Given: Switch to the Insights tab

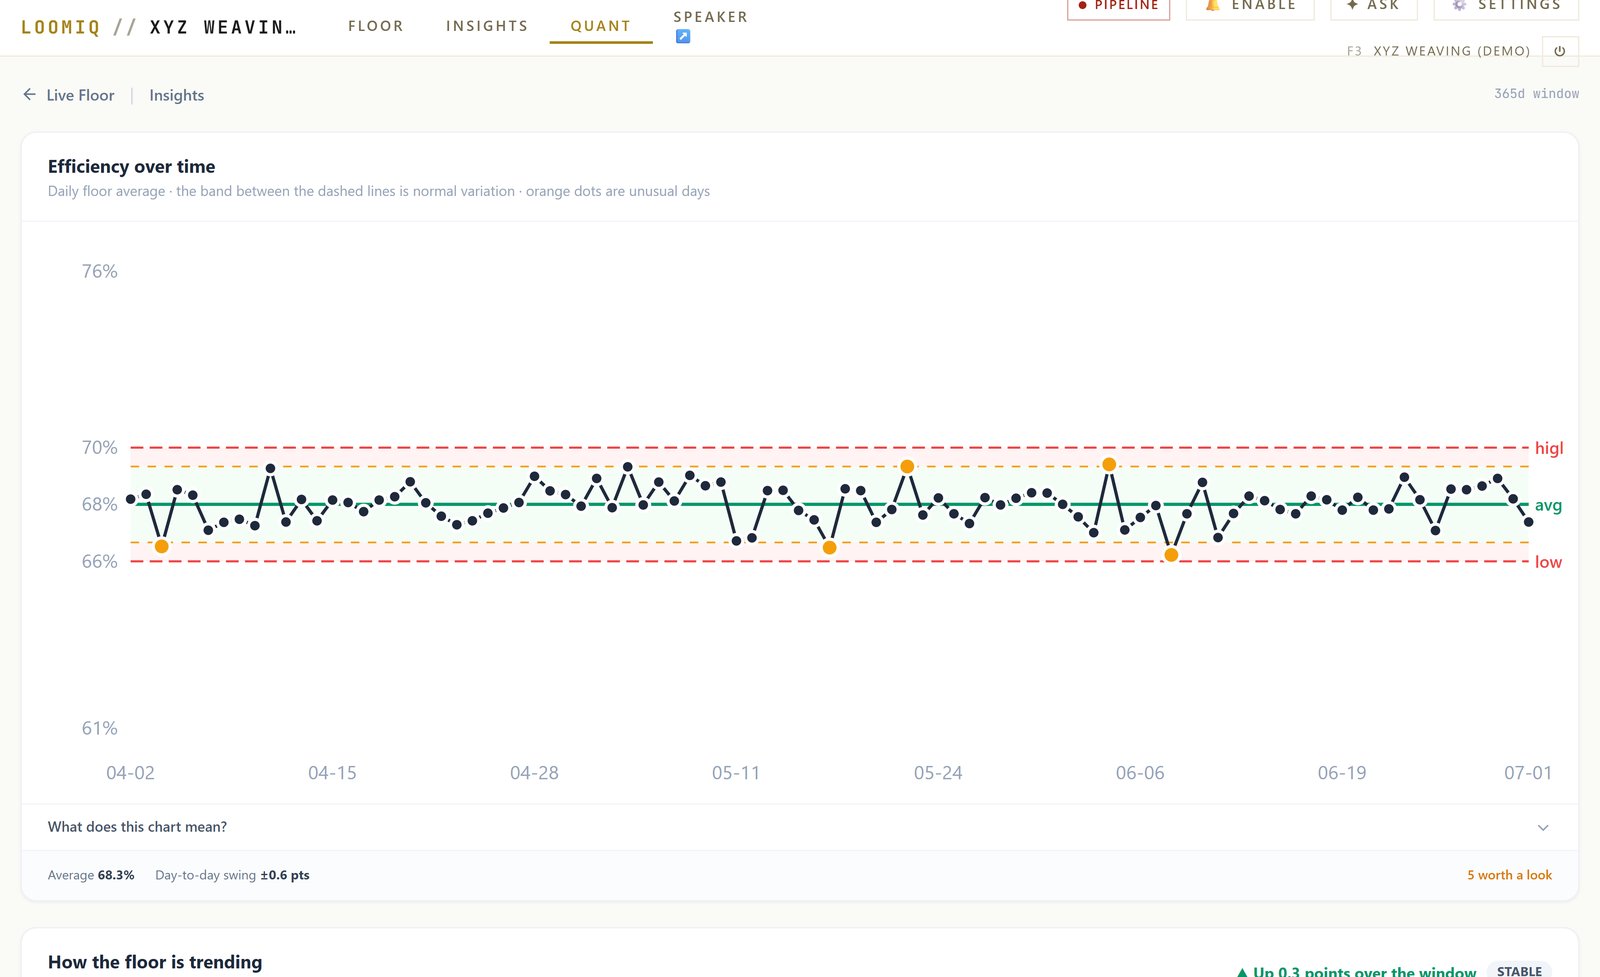Looking at the screenshot, I should pyautogui.click(x=487, y=26).
